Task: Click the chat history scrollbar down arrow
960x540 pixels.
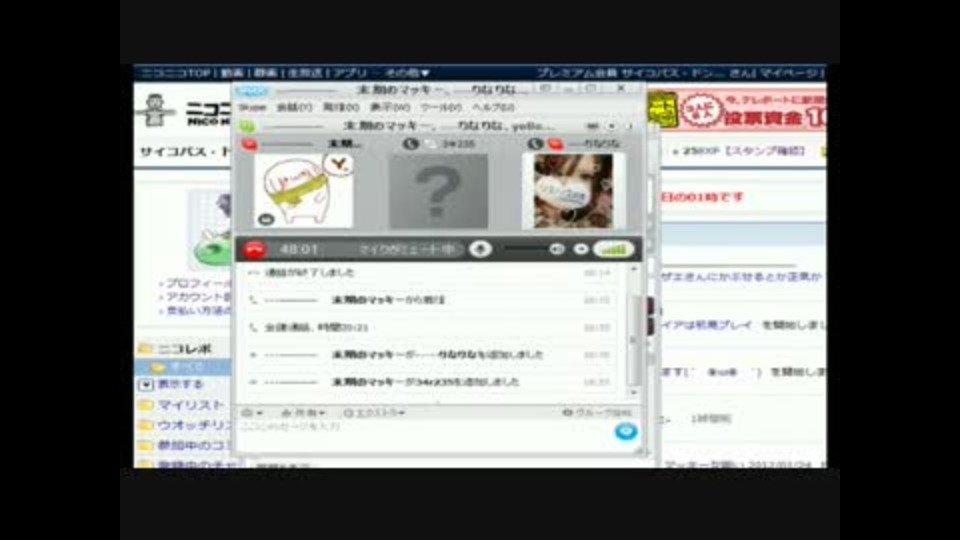Action: point(634,392)
